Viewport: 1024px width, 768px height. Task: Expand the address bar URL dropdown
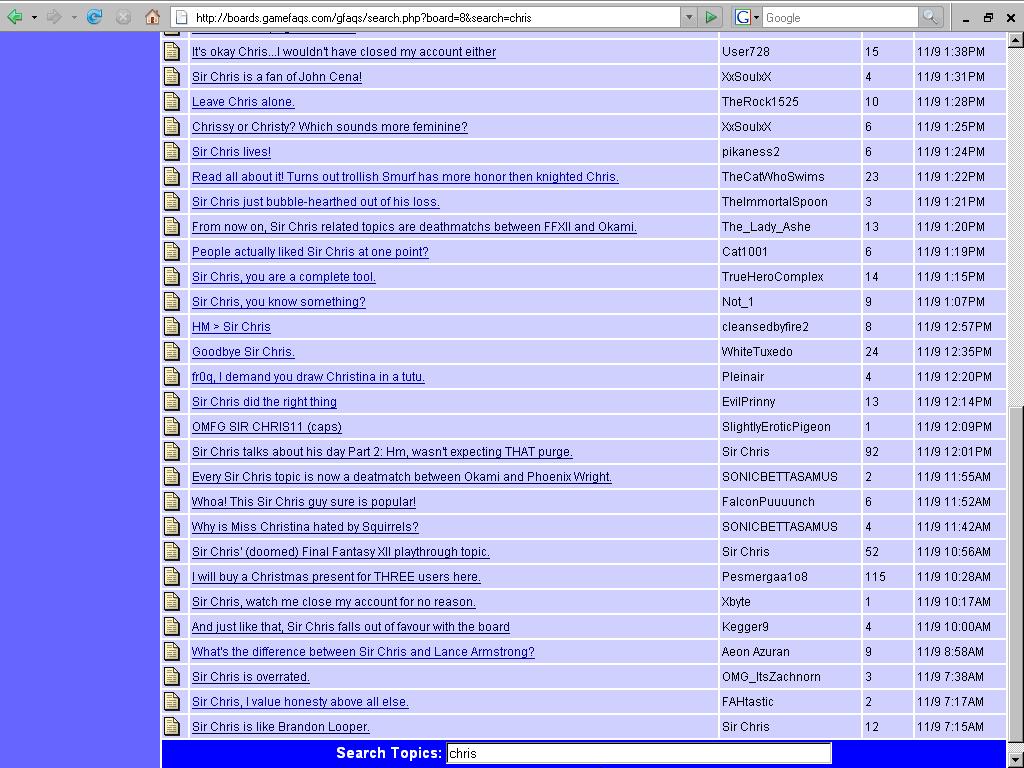click(x=688, y=17)
